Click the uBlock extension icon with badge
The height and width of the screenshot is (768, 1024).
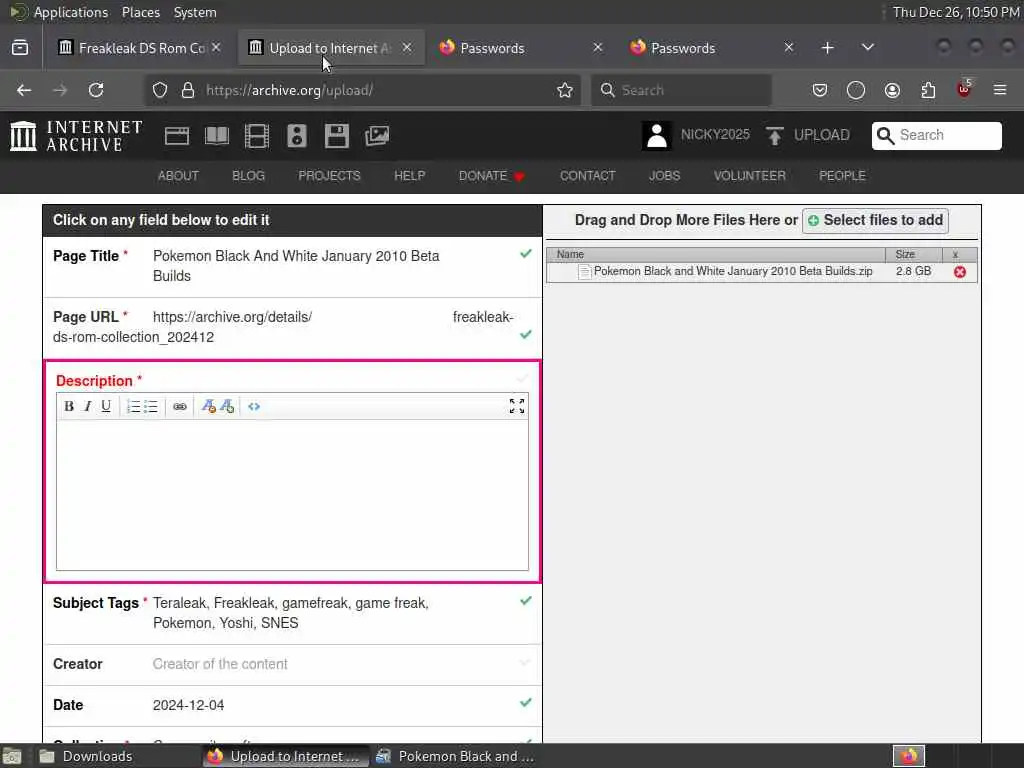pyautogui.click(x=964, y=89)
